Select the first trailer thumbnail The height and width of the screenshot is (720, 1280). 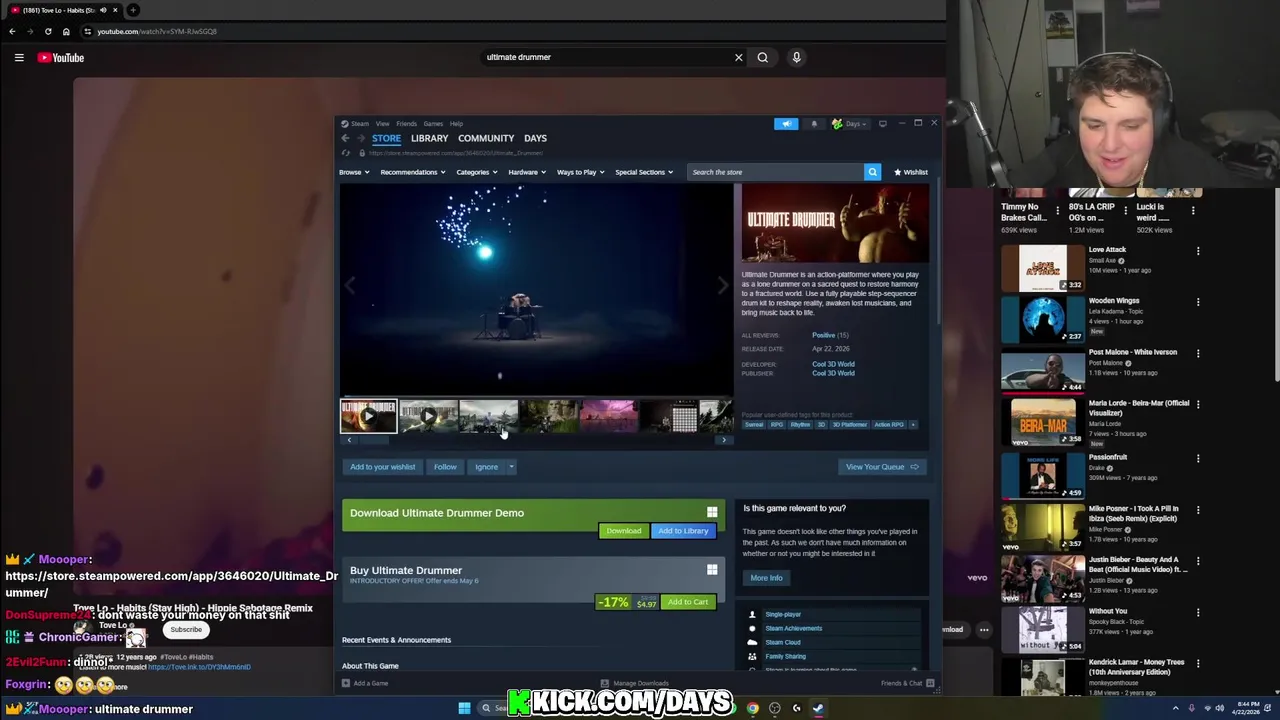(x=368, y=416)
